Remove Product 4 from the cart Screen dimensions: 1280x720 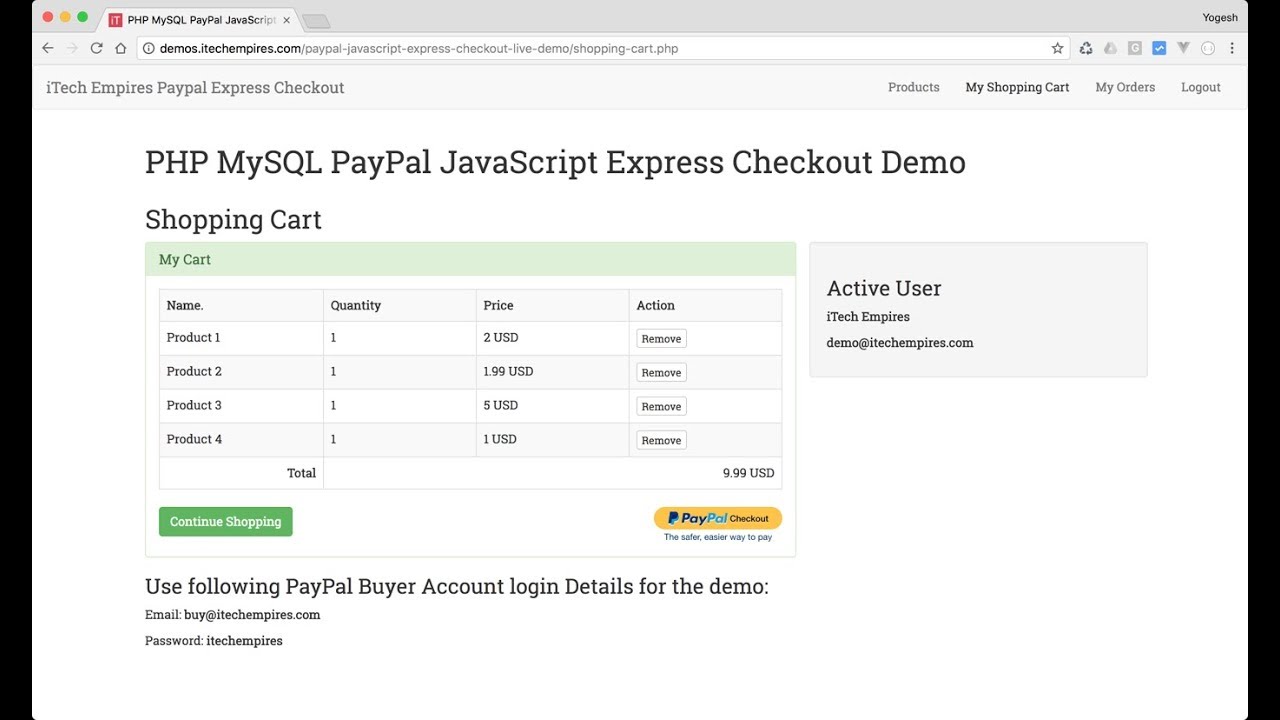661,441
